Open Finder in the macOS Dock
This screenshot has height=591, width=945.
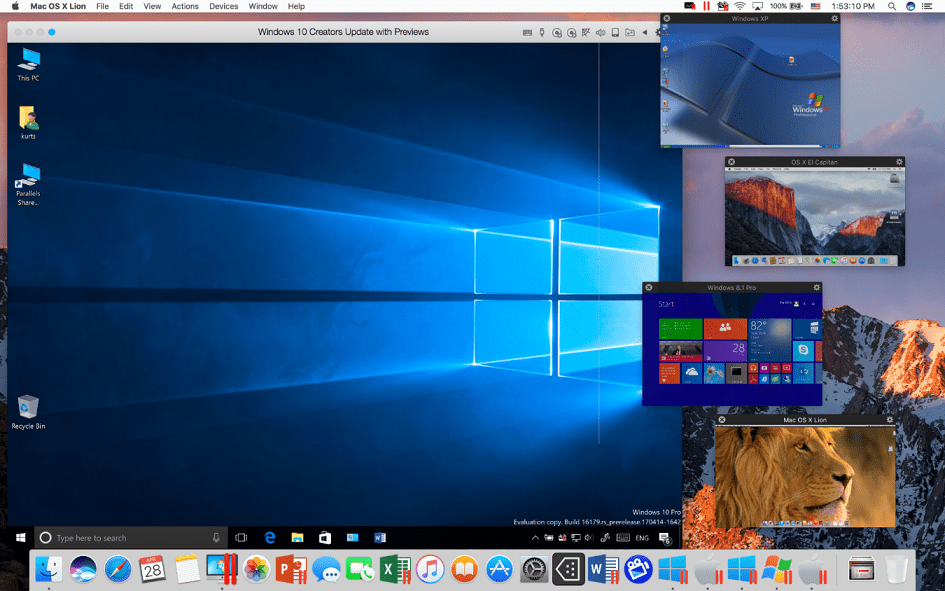(48, 569)
